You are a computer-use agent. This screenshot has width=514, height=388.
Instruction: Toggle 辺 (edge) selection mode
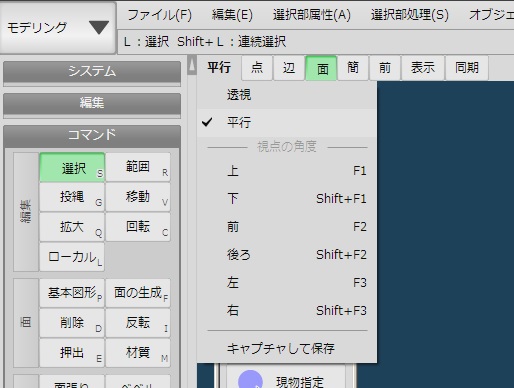tap(289, 68)
